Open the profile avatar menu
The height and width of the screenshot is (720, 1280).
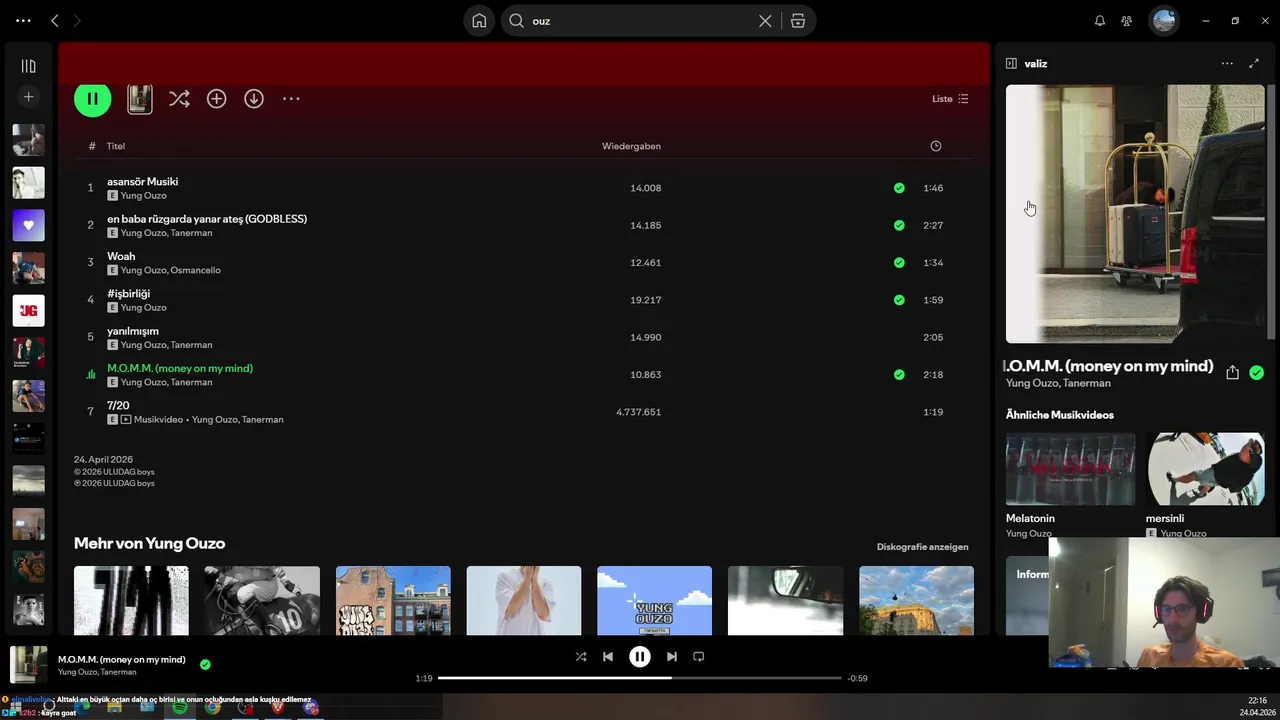1164,21
